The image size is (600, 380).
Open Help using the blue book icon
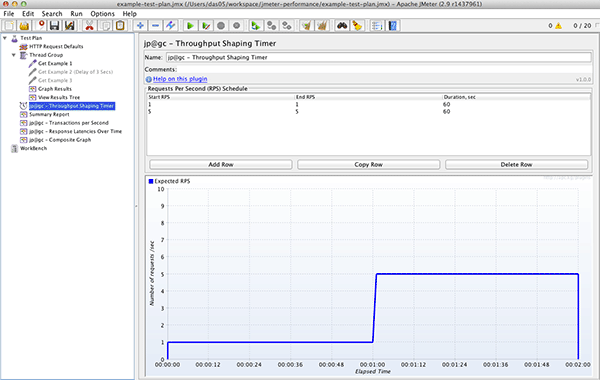coord(393,26)
